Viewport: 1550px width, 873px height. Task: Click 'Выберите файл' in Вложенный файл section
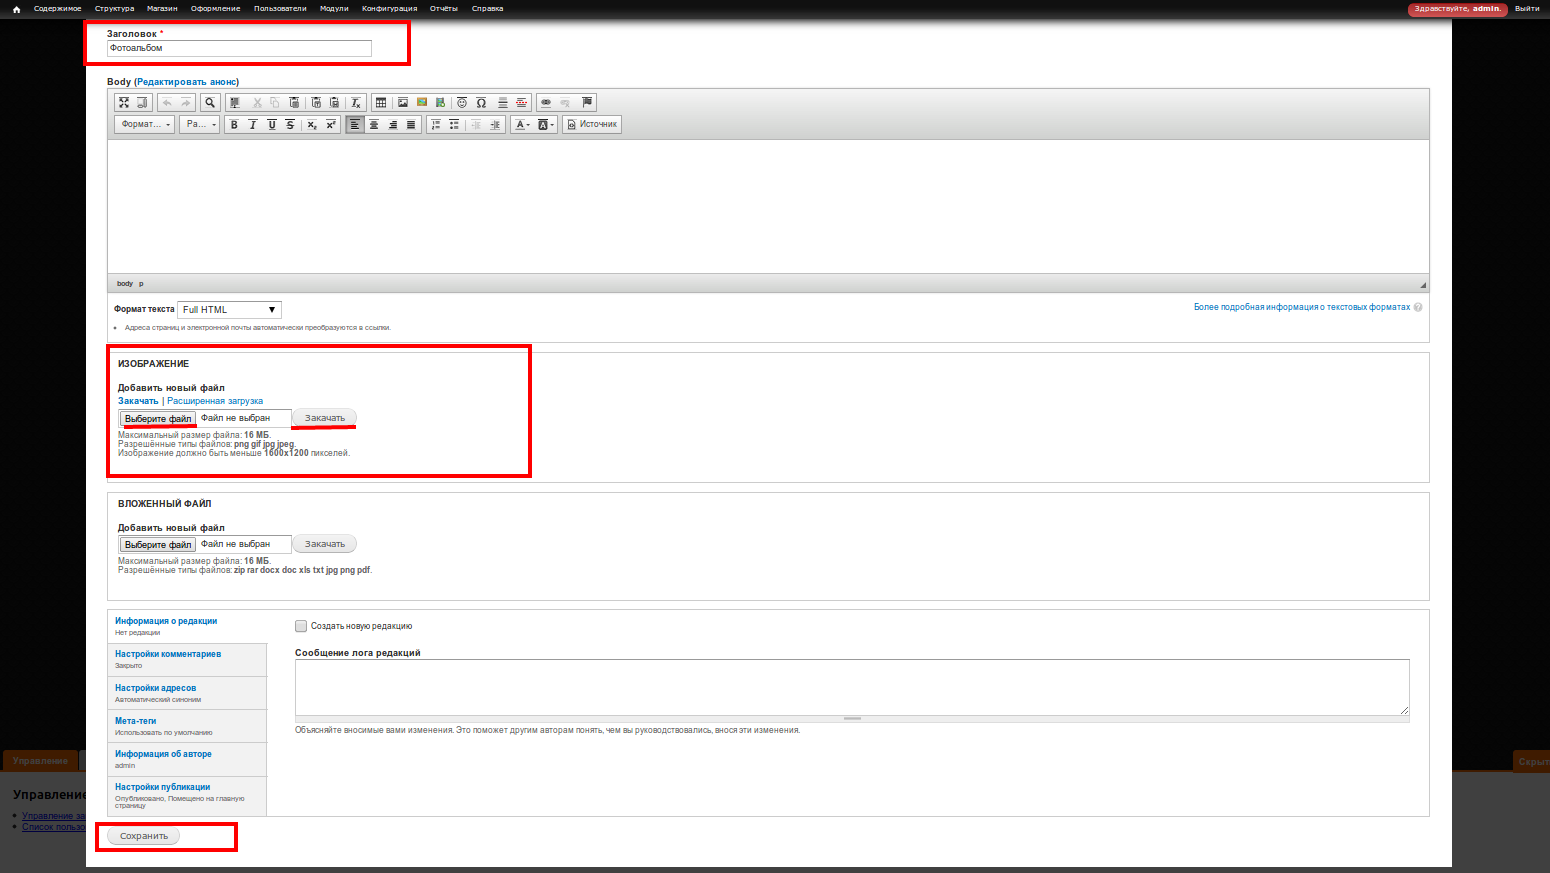tap(158, 545)
